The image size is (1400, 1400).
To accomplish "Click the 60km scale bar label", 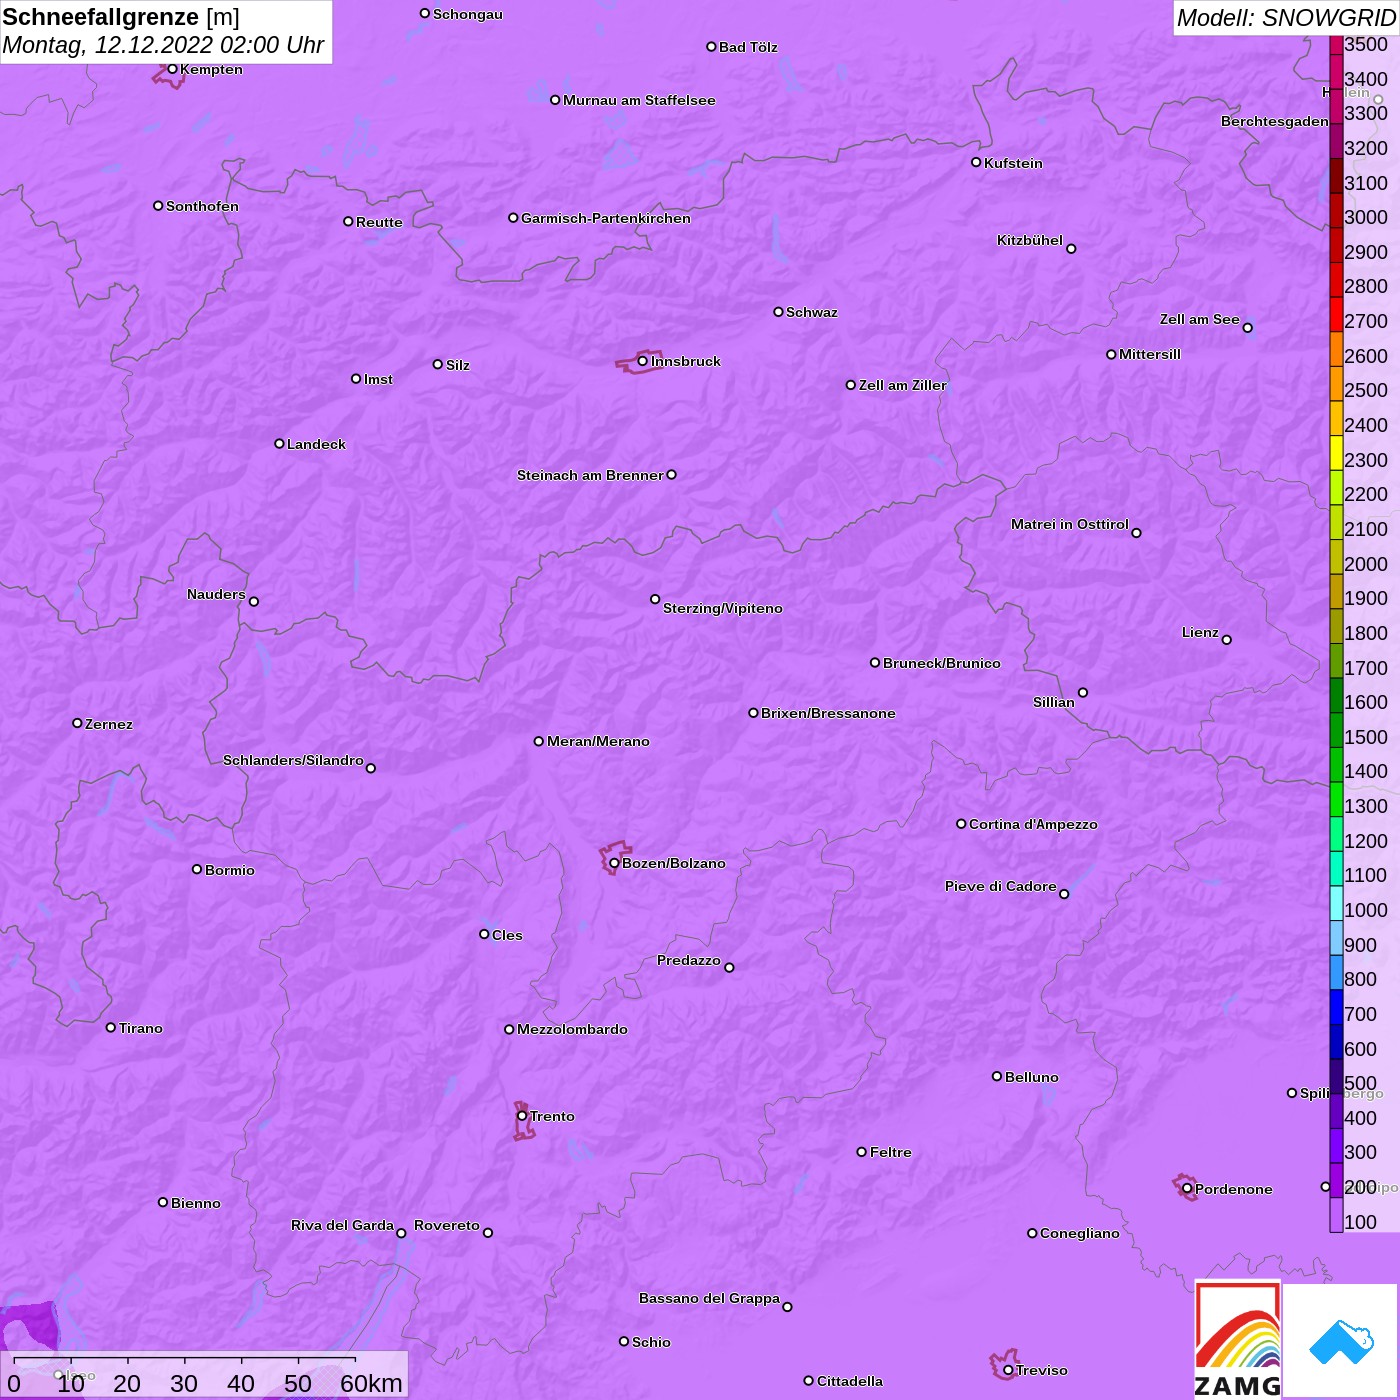I will coord(371,1383).
